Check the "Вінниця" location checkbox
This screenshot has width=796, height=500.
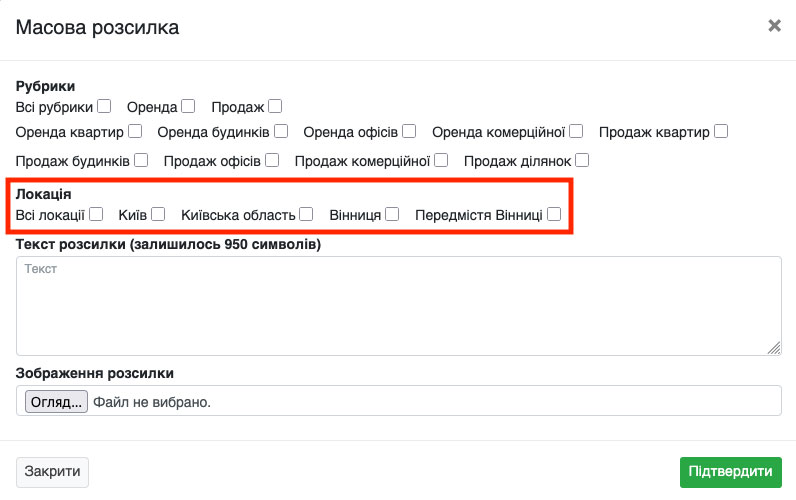392,213
